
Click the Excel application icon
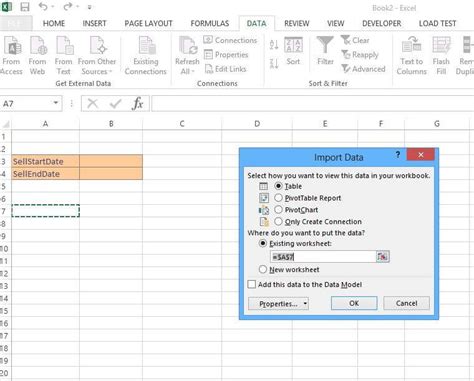pos(6,7)
